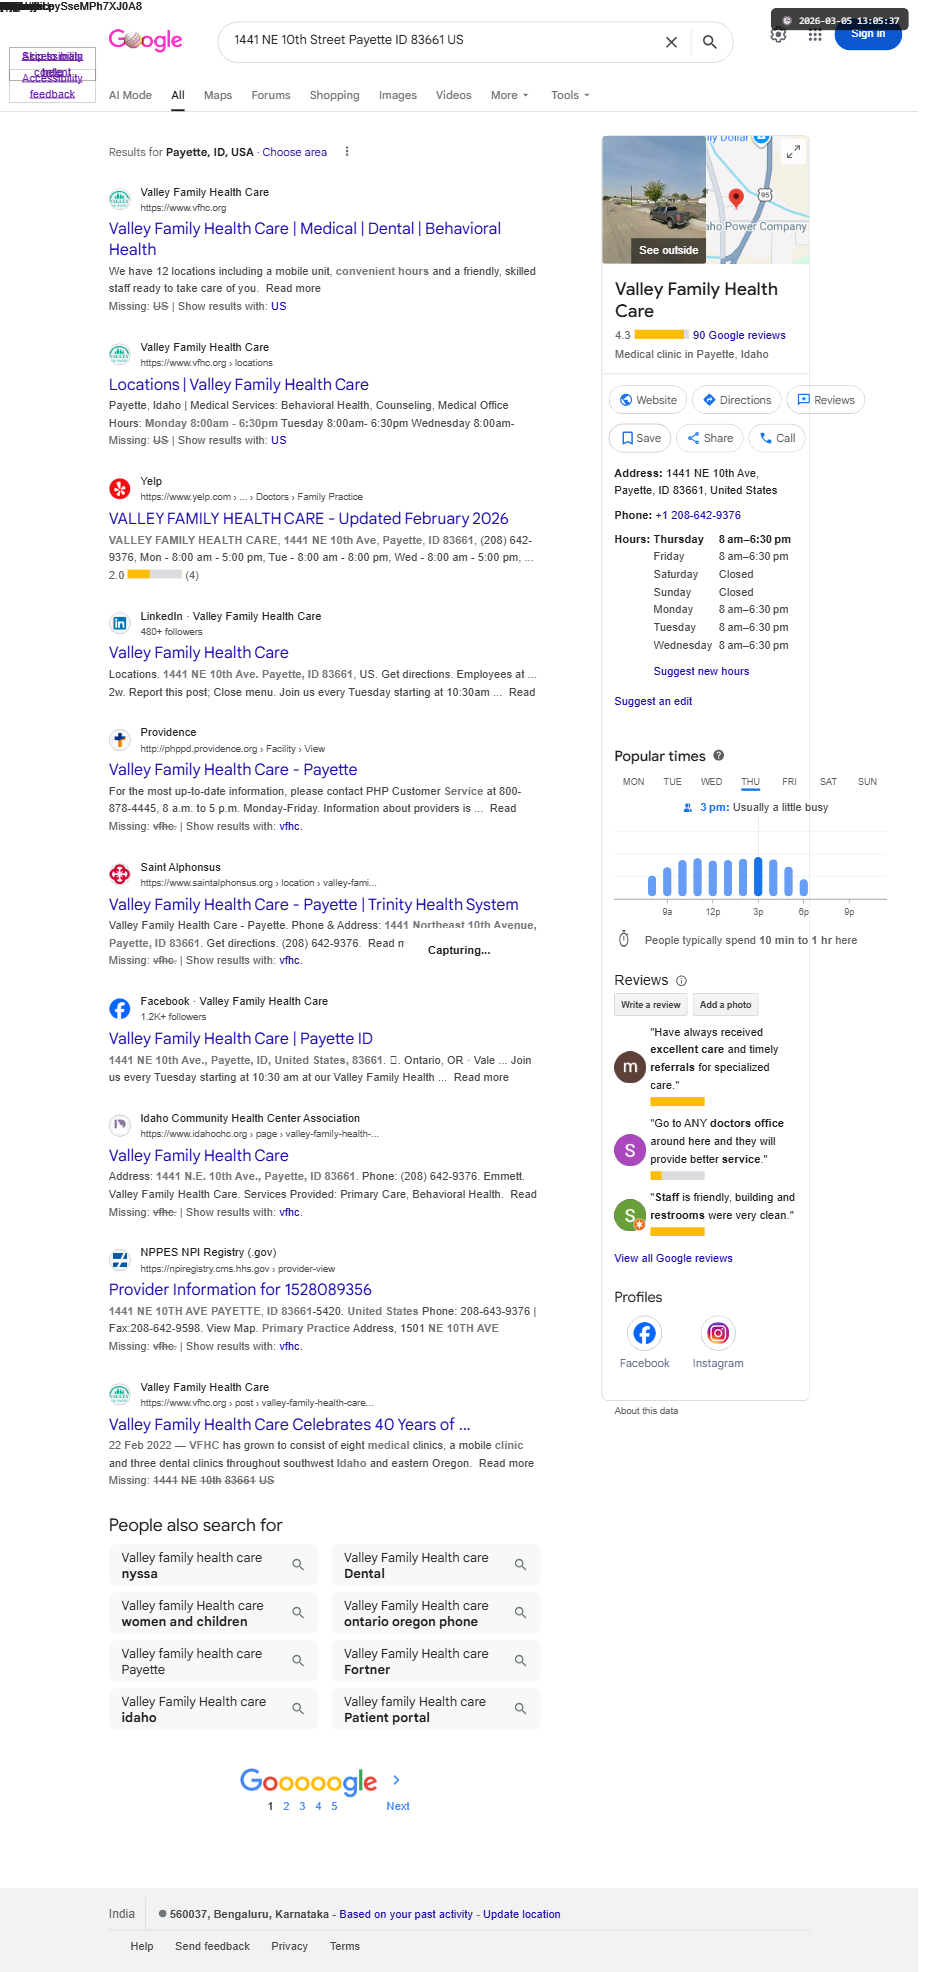Click the NPPES NPI Registry favicon
This screenshot has height=1972, width=928.
pyautogui.click(x=119, y=1259)
